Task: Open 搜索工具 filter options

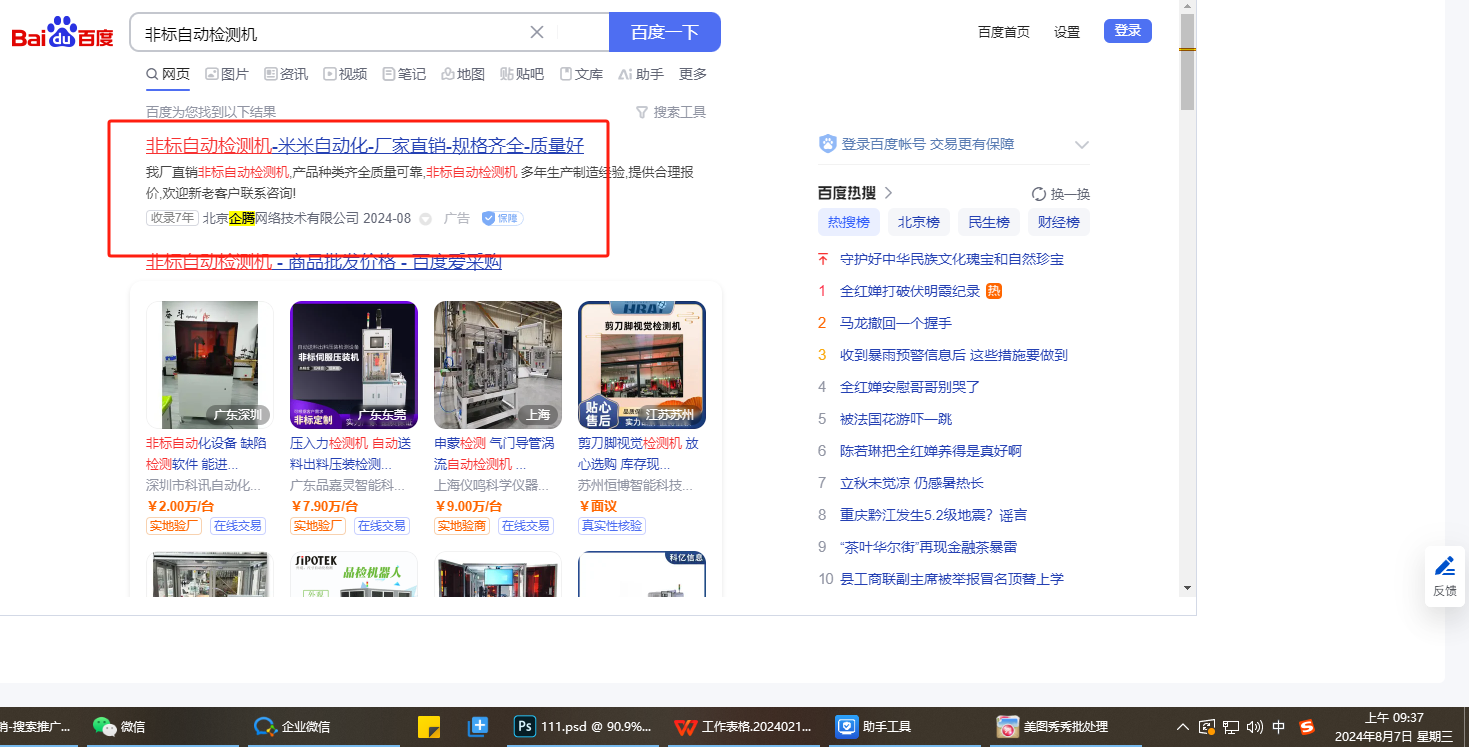Action: coord(671,112)
